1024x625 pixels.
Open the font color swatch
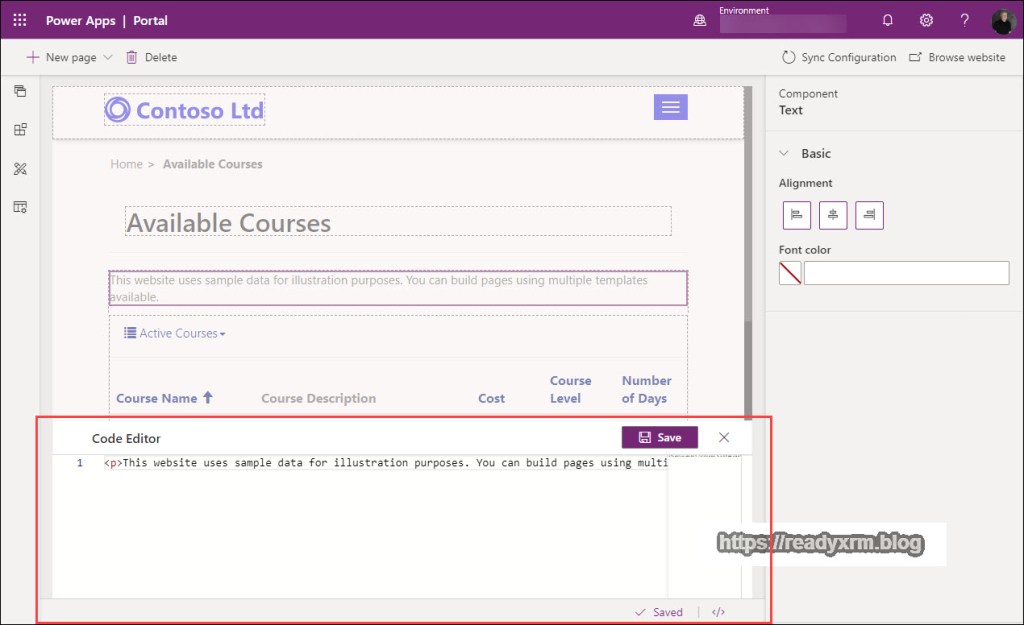click(790, 273)
